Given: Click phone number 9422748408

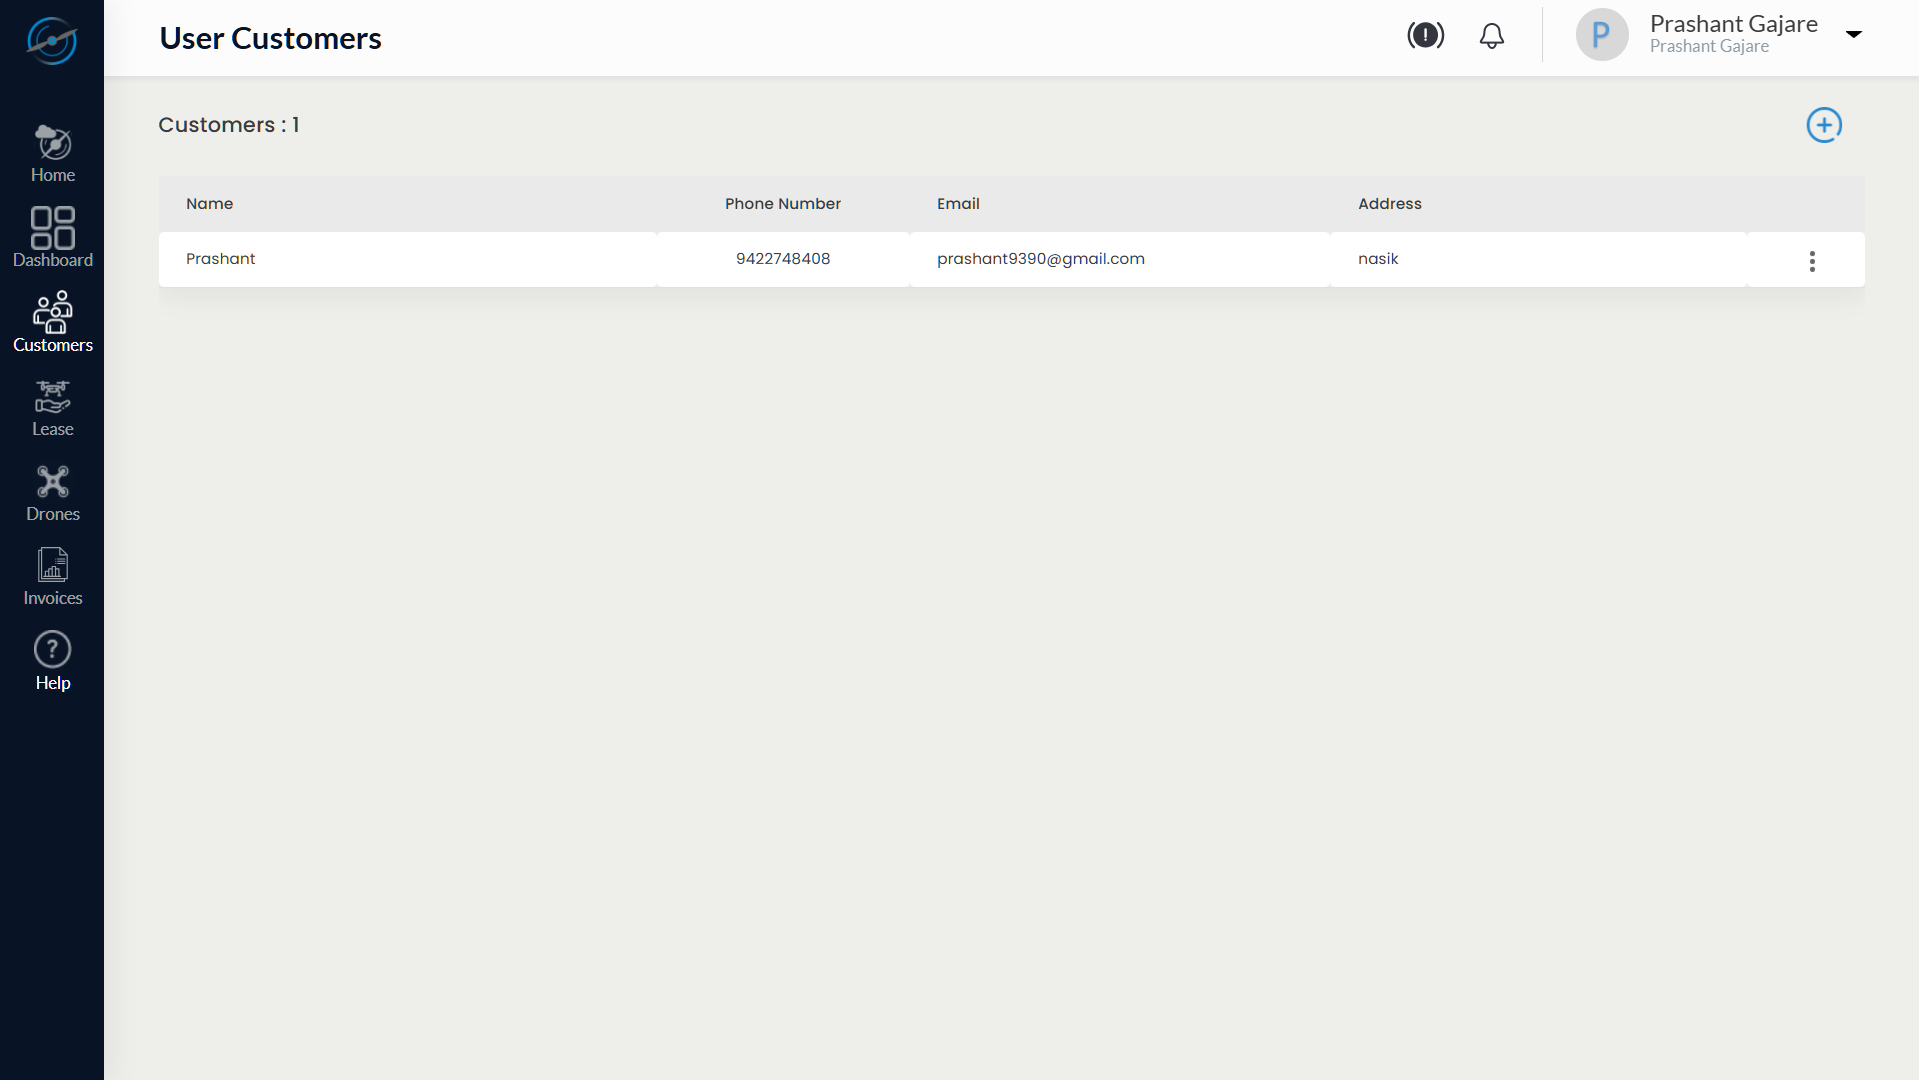Looking at the screenshot, I should tap(783, 259).
